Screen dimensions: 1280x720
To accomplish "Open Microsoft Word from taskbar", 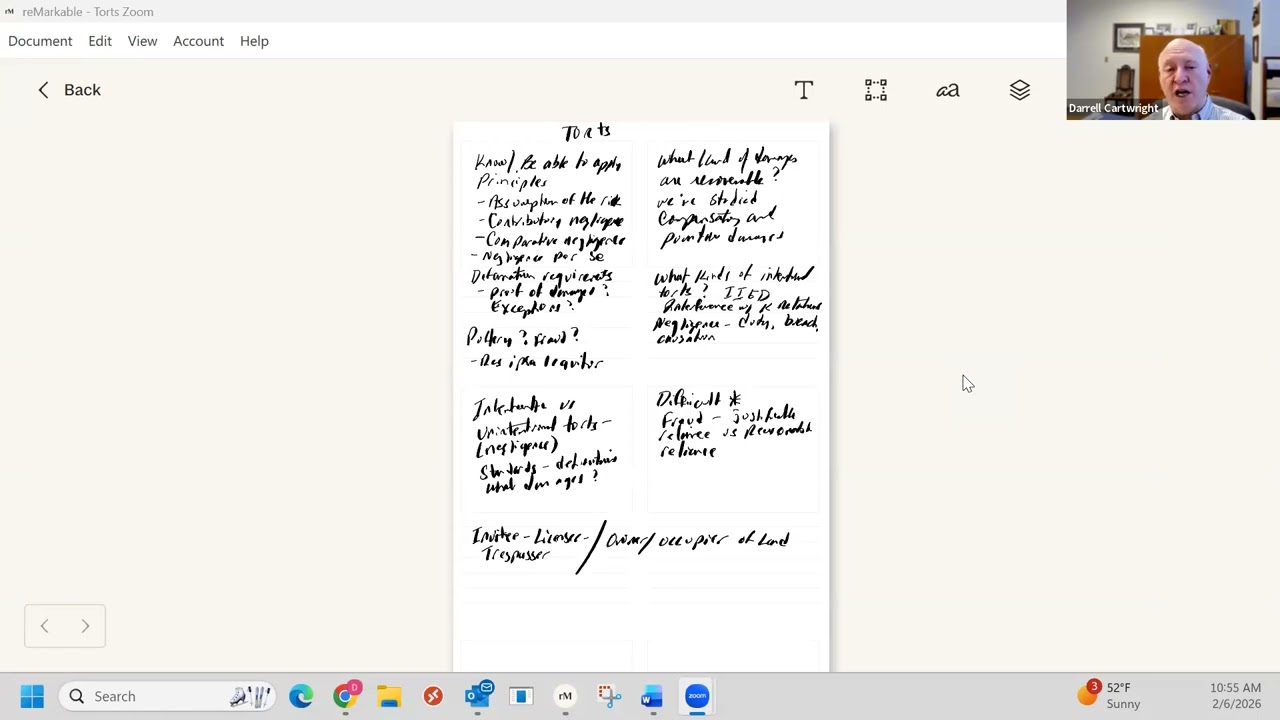I will click(652, 696).
